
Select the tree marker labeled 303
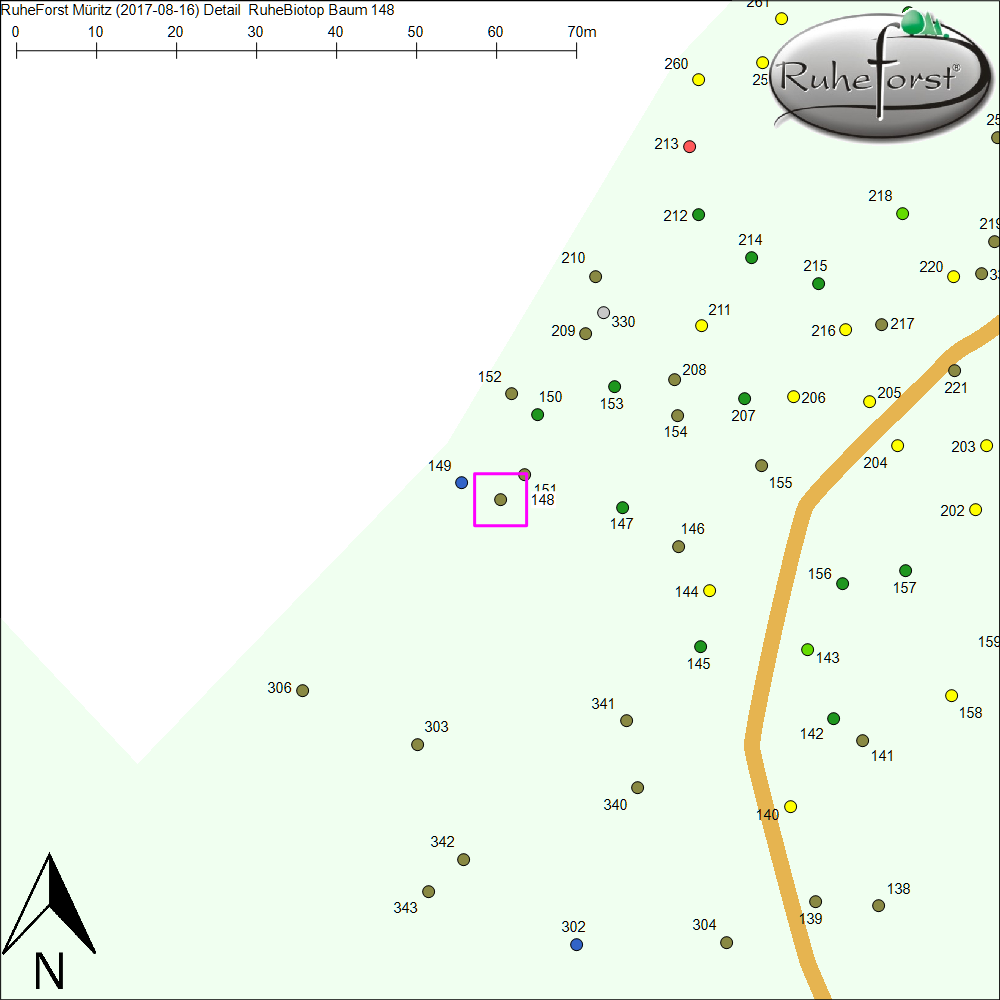coord(418,744)
